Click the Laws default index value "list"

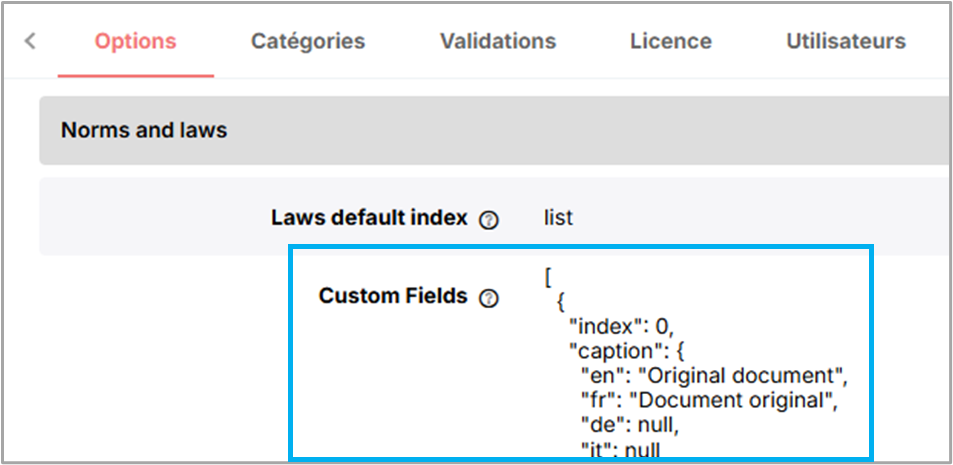point(558,218)
